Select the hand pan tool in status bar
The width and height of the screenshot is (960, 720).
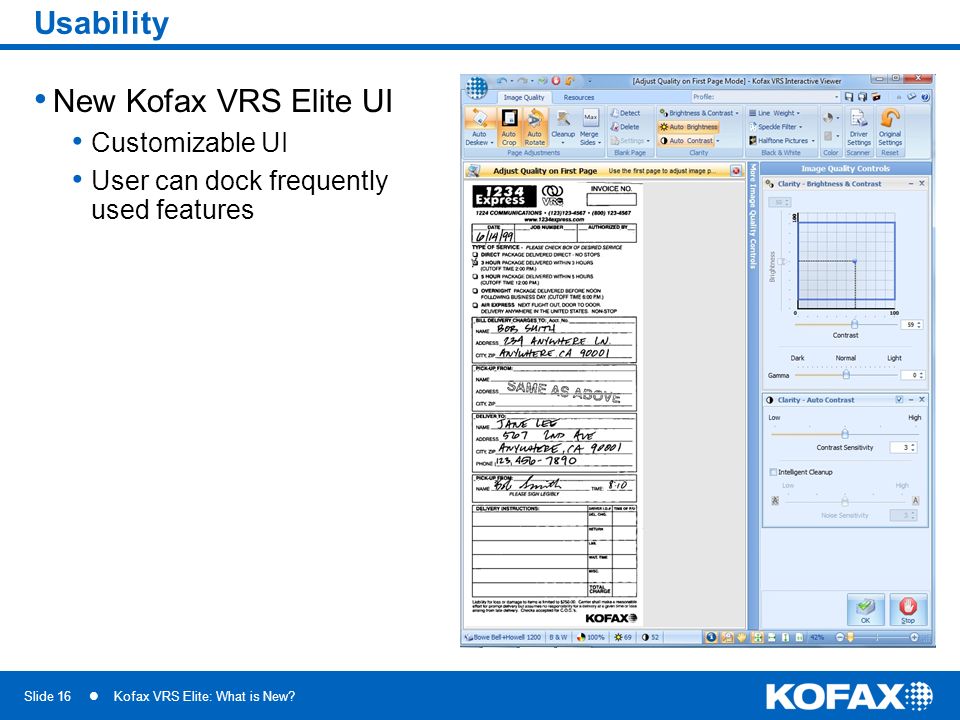tap(741, 637)
